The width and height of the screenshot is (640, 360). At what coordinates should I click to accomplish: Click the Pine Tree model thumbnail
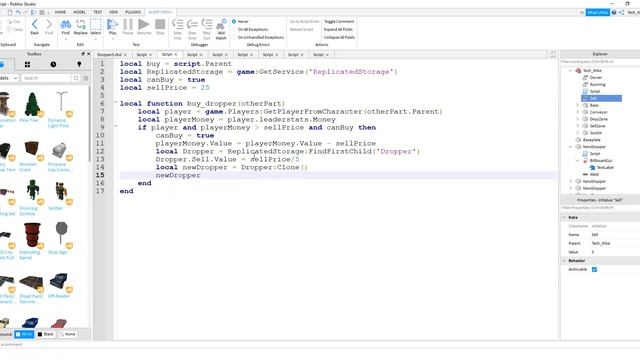tap(32, 104)
